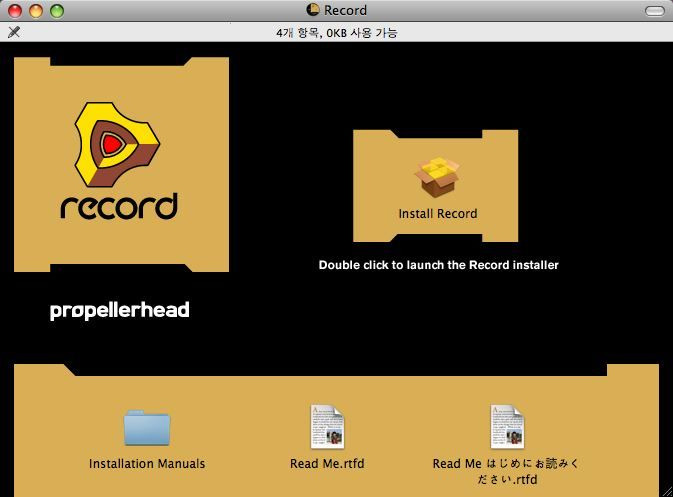The width and height of the screenshot is (673, 497).
Task: Click the Record disk icon in title bar
Action: pos(313,10)
